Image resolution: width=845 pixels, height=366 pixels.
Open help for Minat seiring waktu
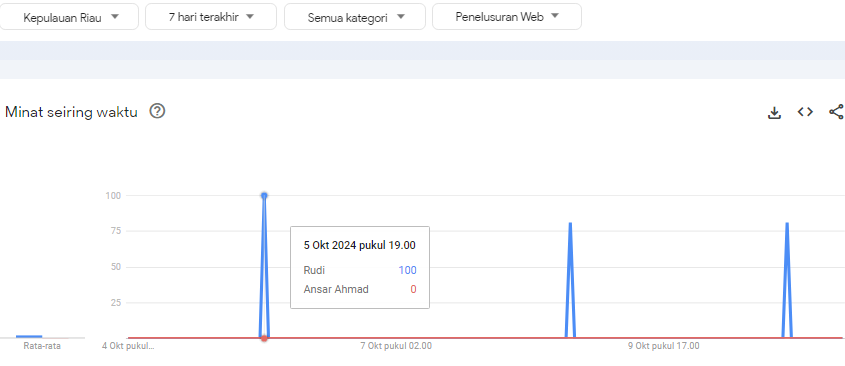coord(157,112)
